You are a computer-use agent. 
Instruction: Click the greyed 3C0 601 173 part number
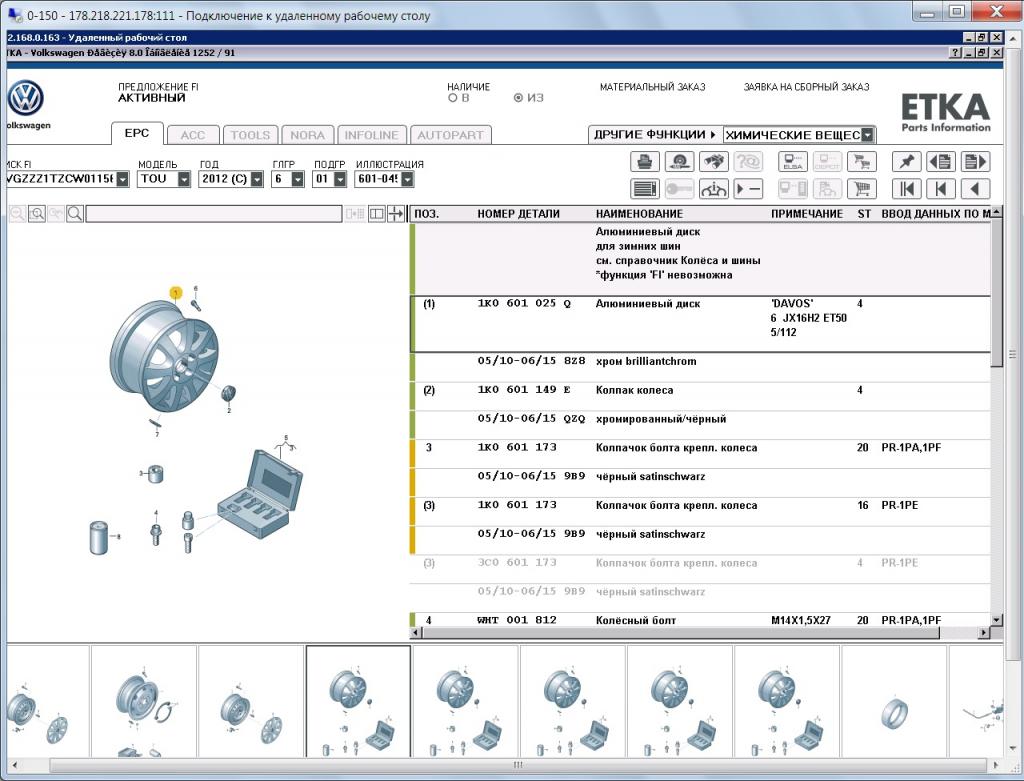tap(517, 562)
